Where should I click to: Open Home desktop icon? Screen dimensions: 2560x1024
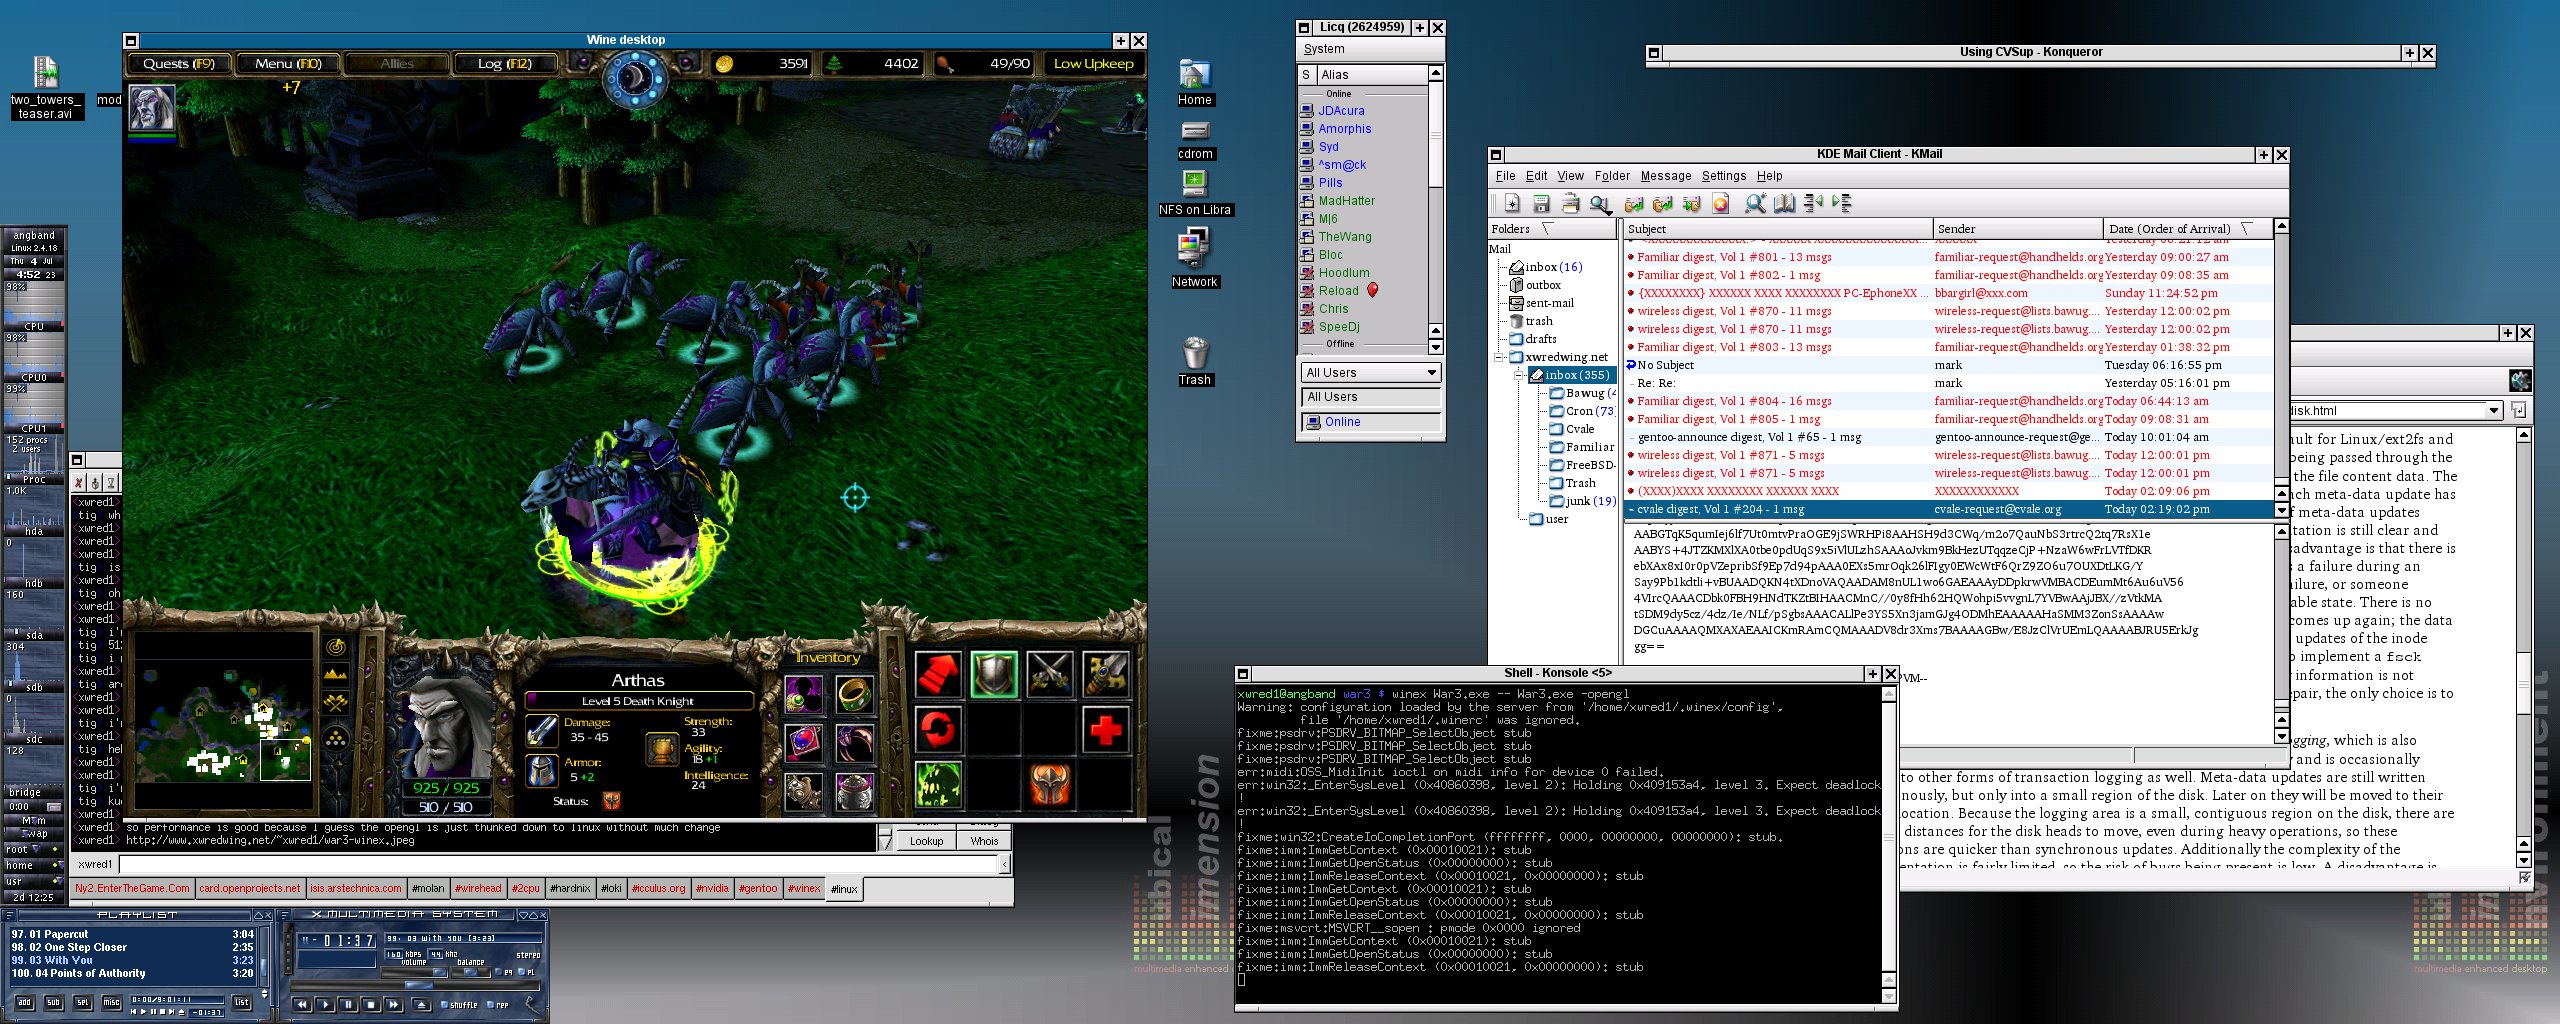pos(1195,83)
